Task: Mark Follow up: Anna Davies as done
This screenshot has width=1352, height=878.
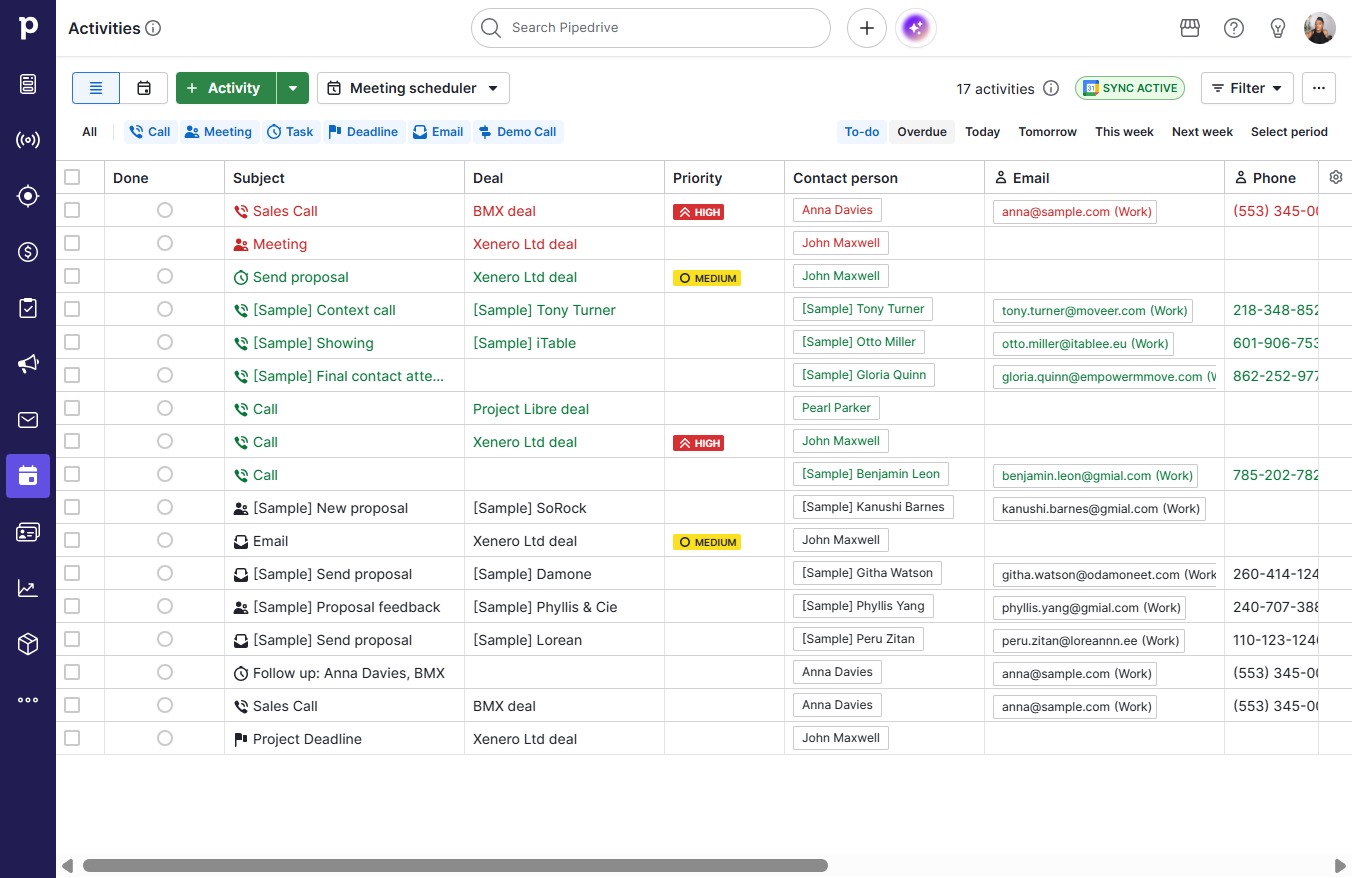Action: (x=165, y=672)
